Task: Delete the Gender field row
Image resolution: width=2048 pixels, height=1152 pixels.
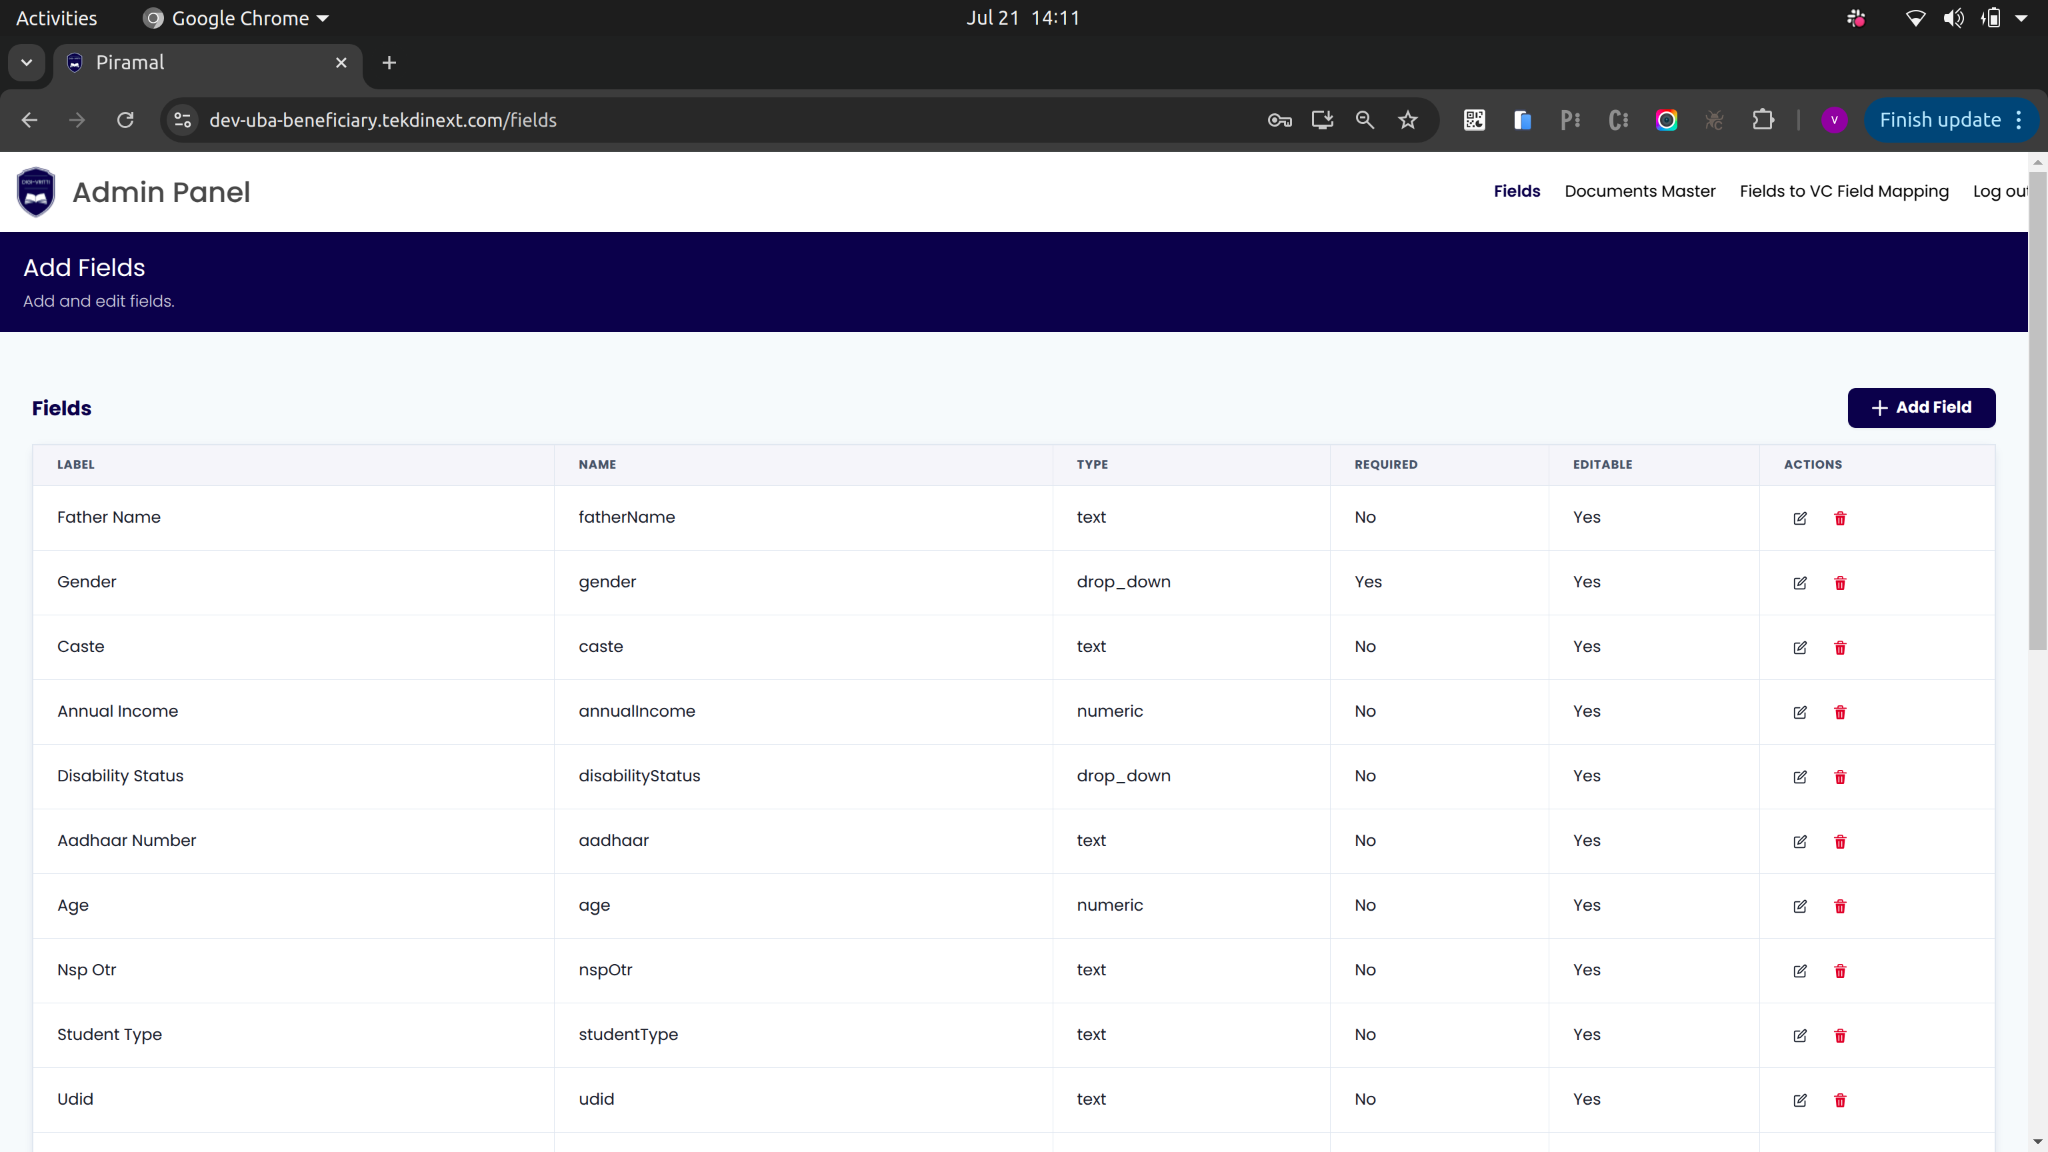Action: (x=1840, y=583)
